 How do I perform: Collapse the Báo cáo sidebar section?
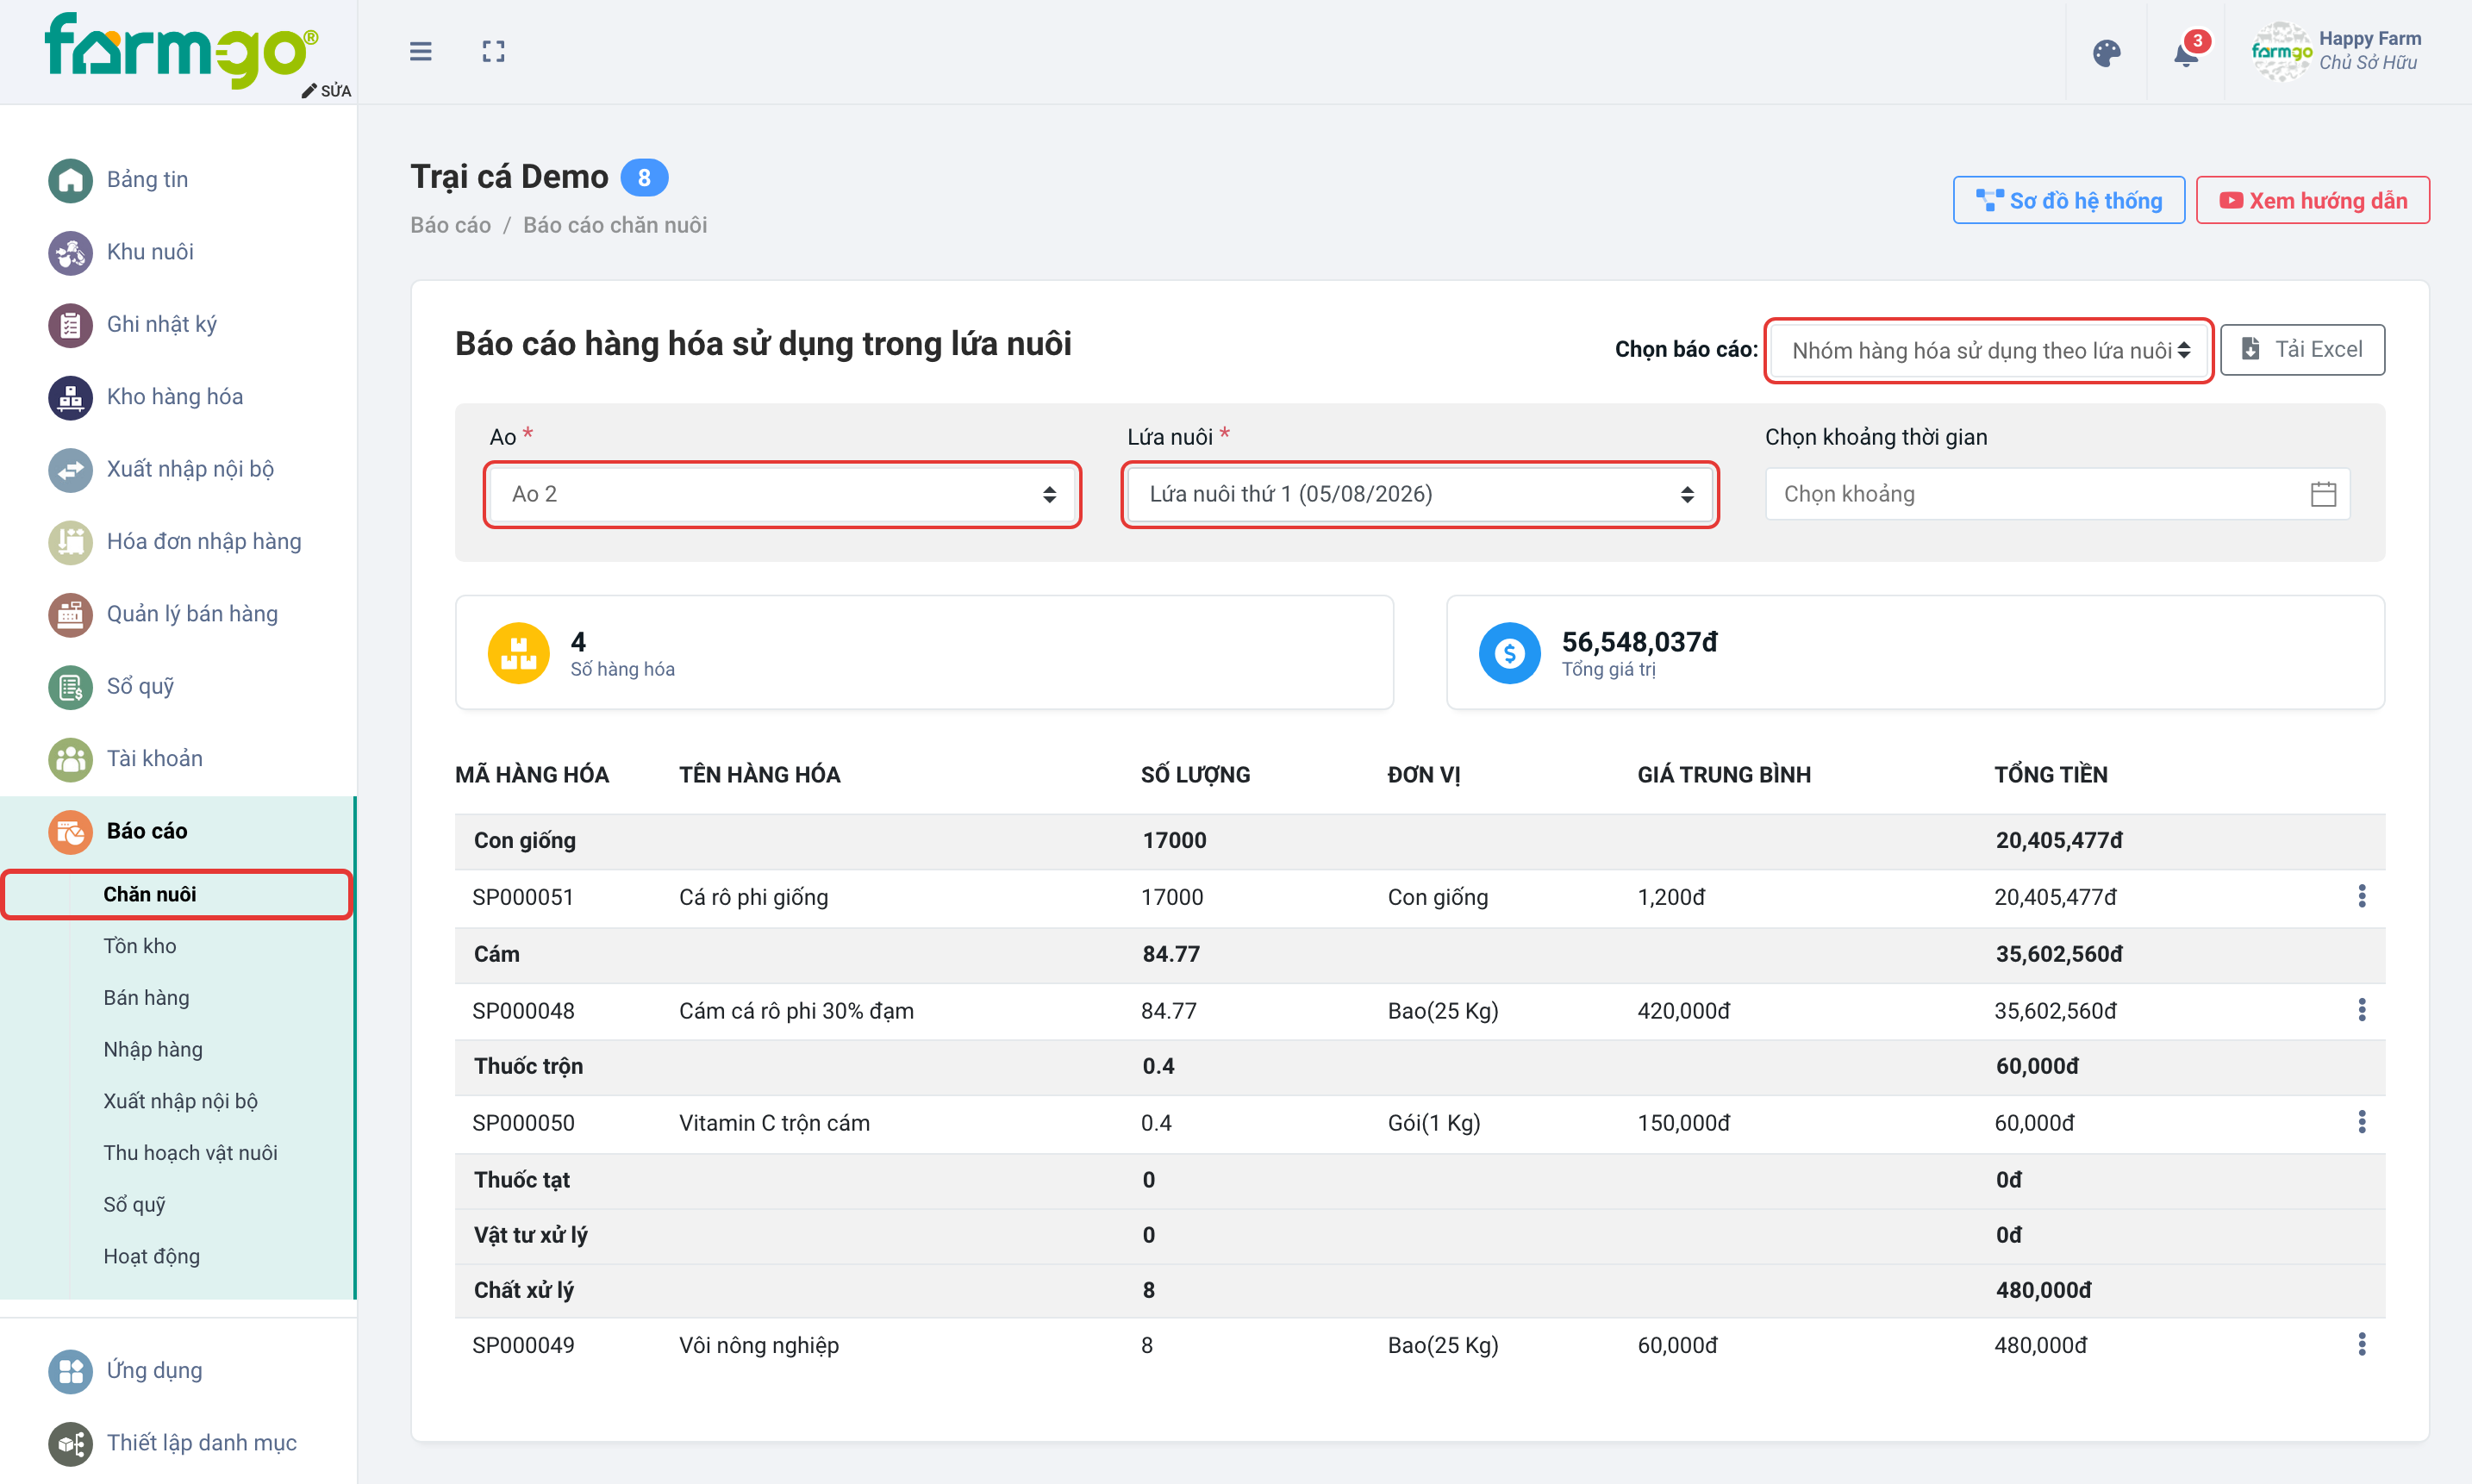tap(178, 831)
